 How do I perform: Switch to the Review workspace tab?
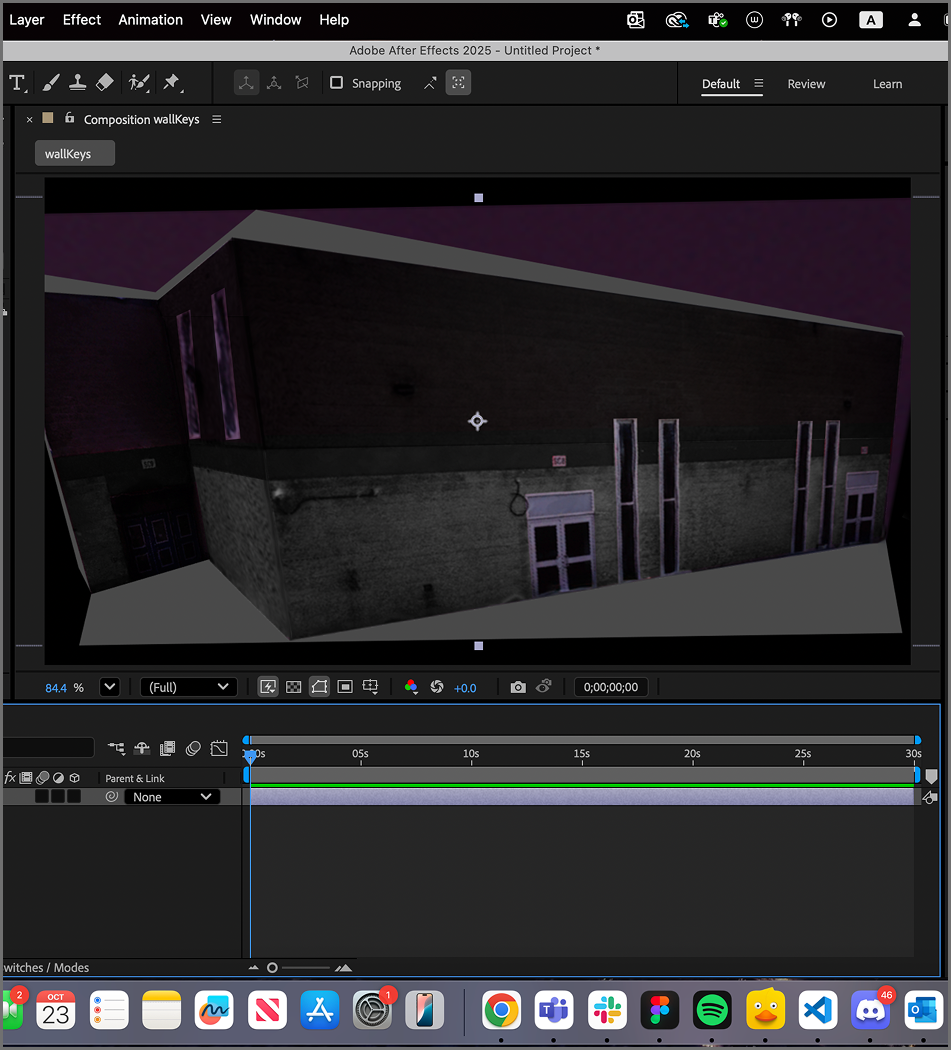pos(806,84)
